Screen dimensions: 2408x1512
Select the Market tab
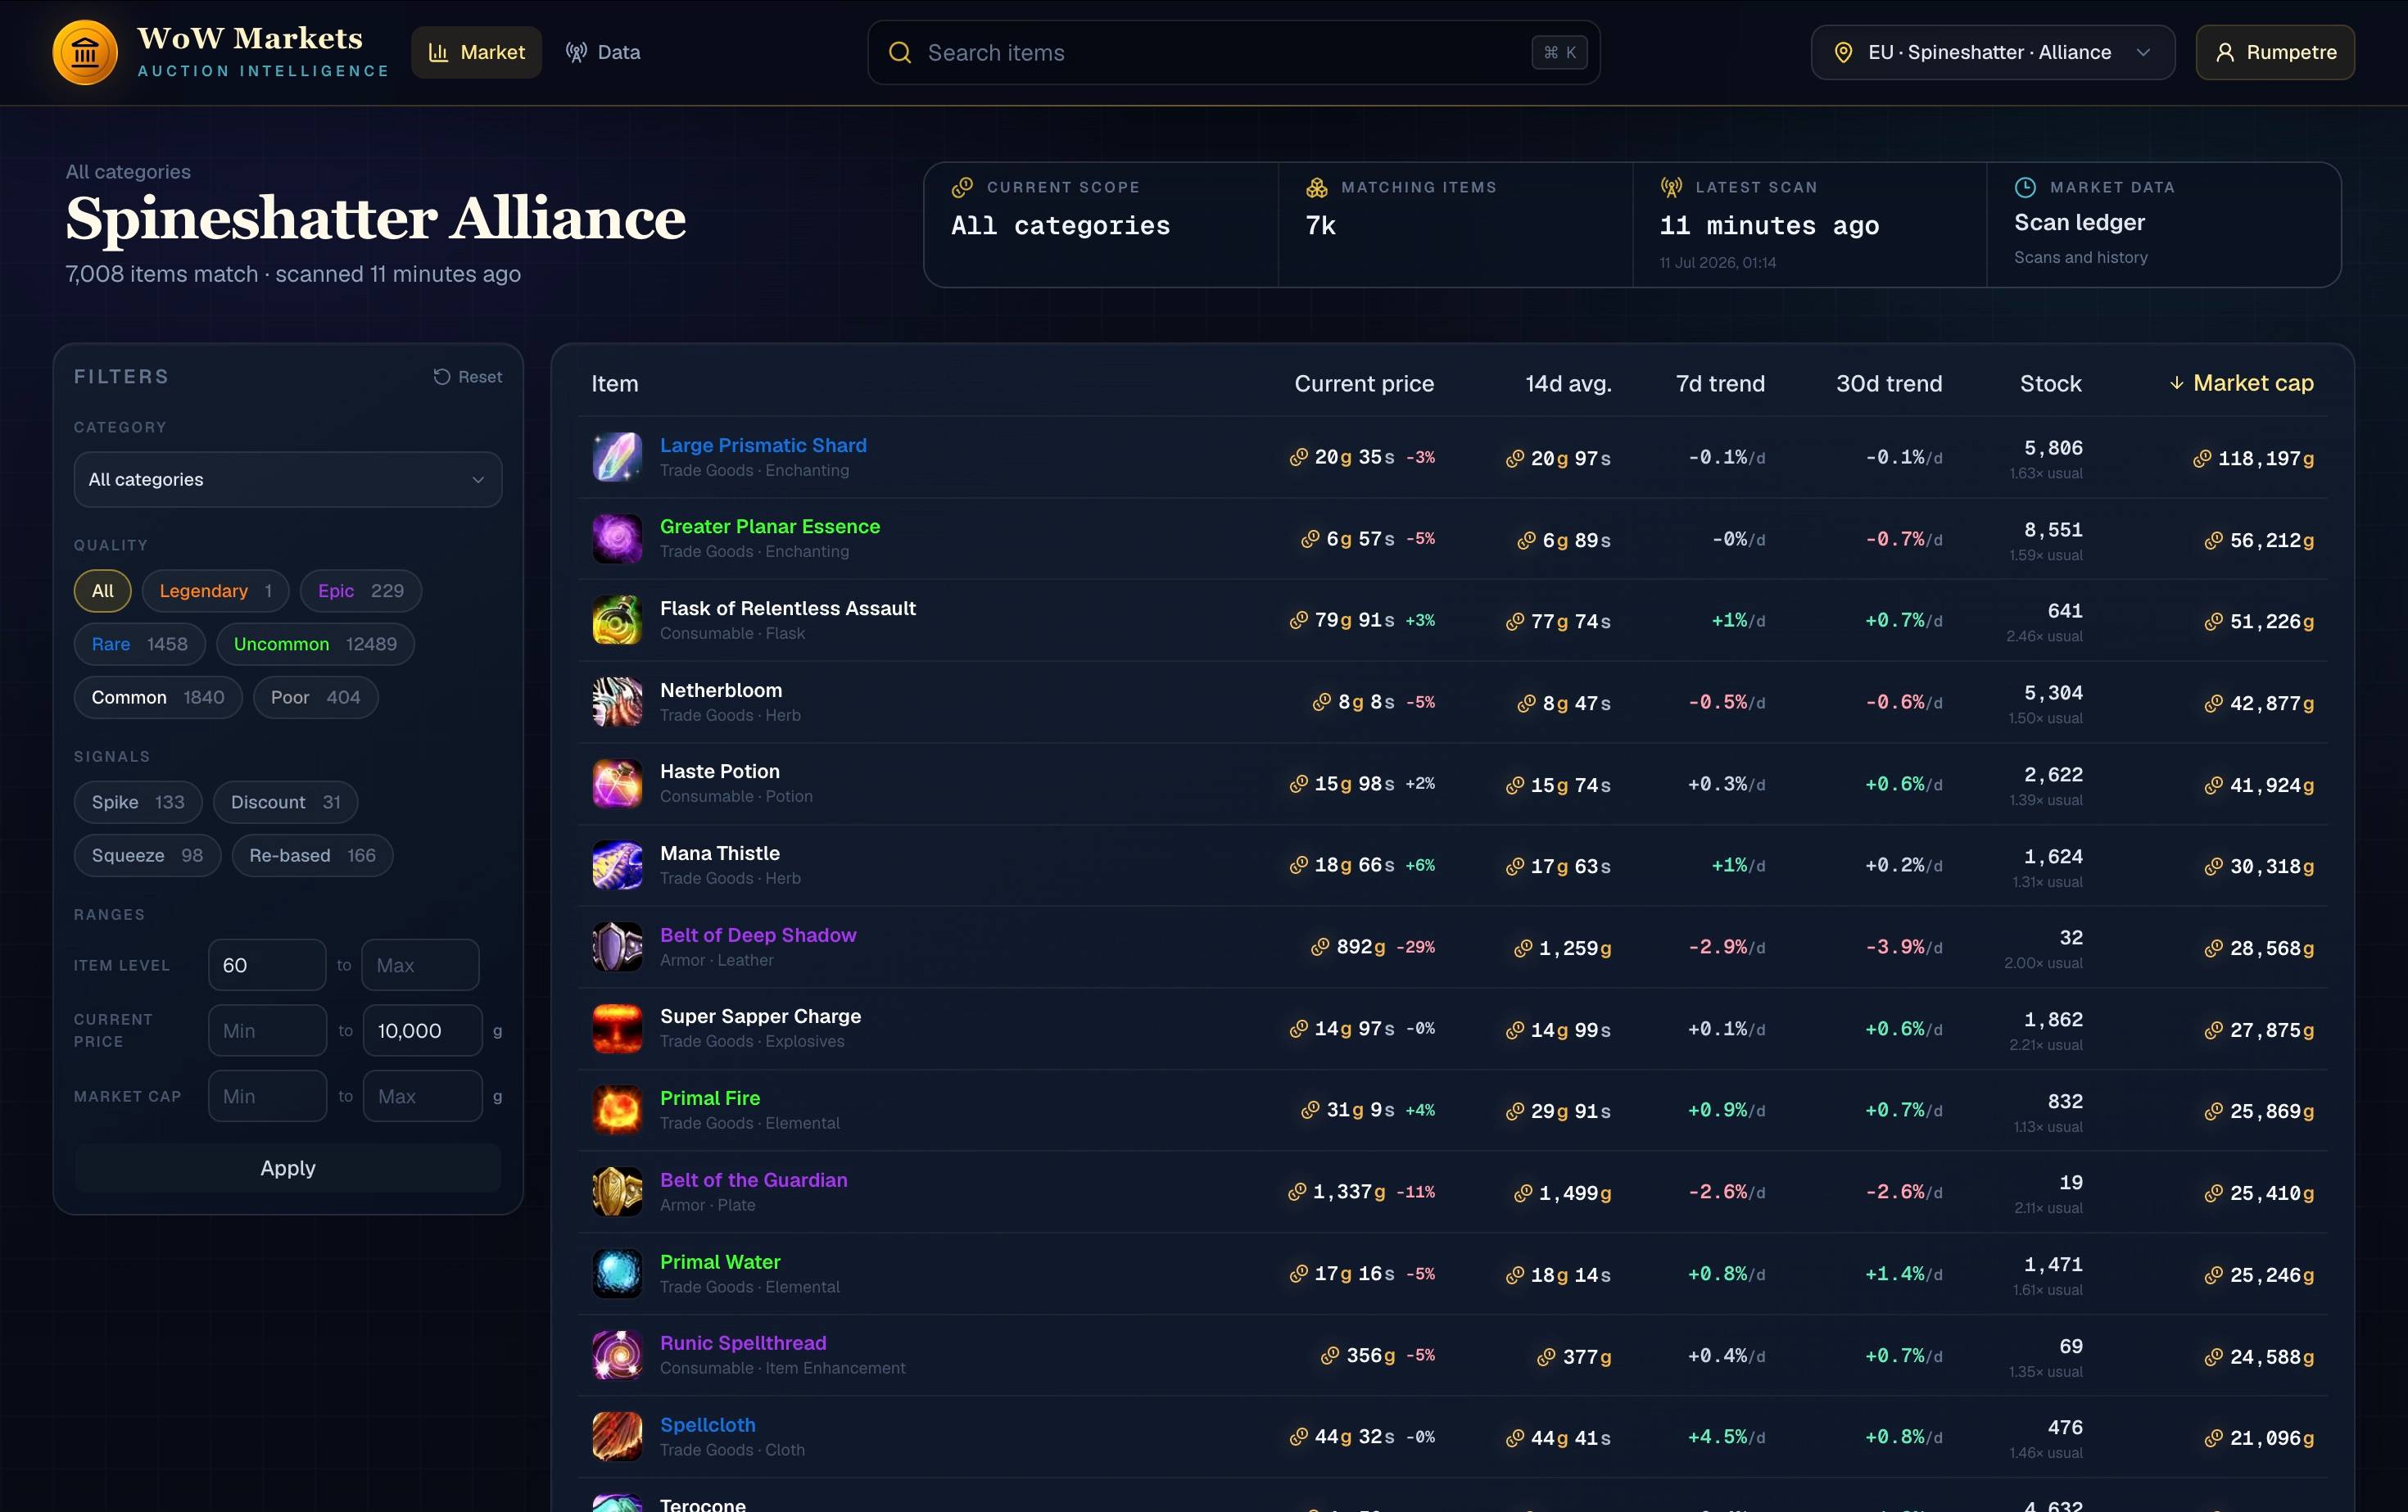pyautogui.click(x=476, y=52)
